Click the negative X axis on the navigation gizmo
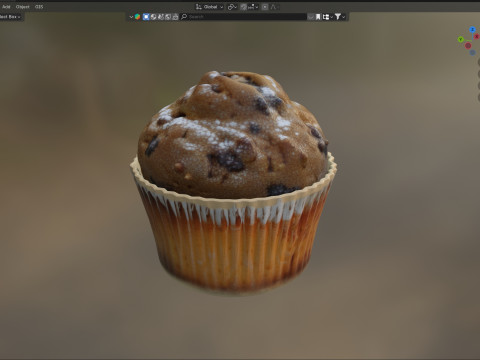This screenshot has height=360, width=480. click(x=468, y=46)
